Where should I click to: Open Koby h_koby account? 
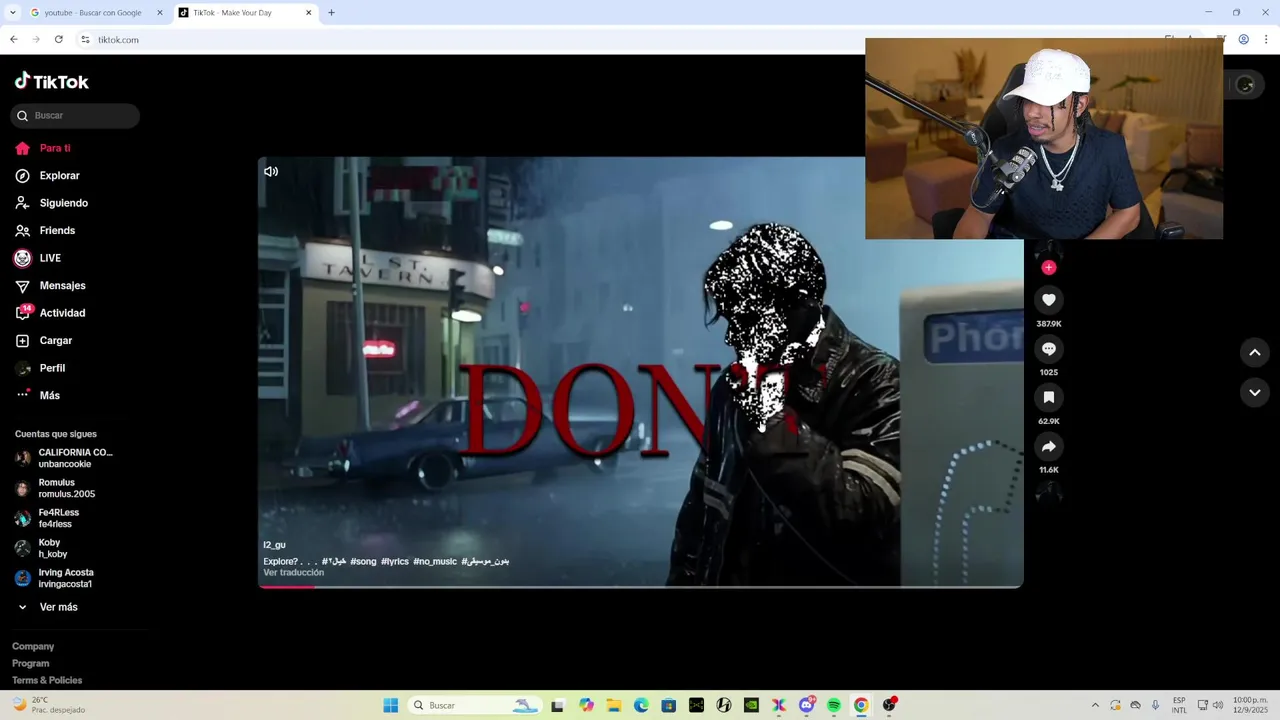(41, 548)
